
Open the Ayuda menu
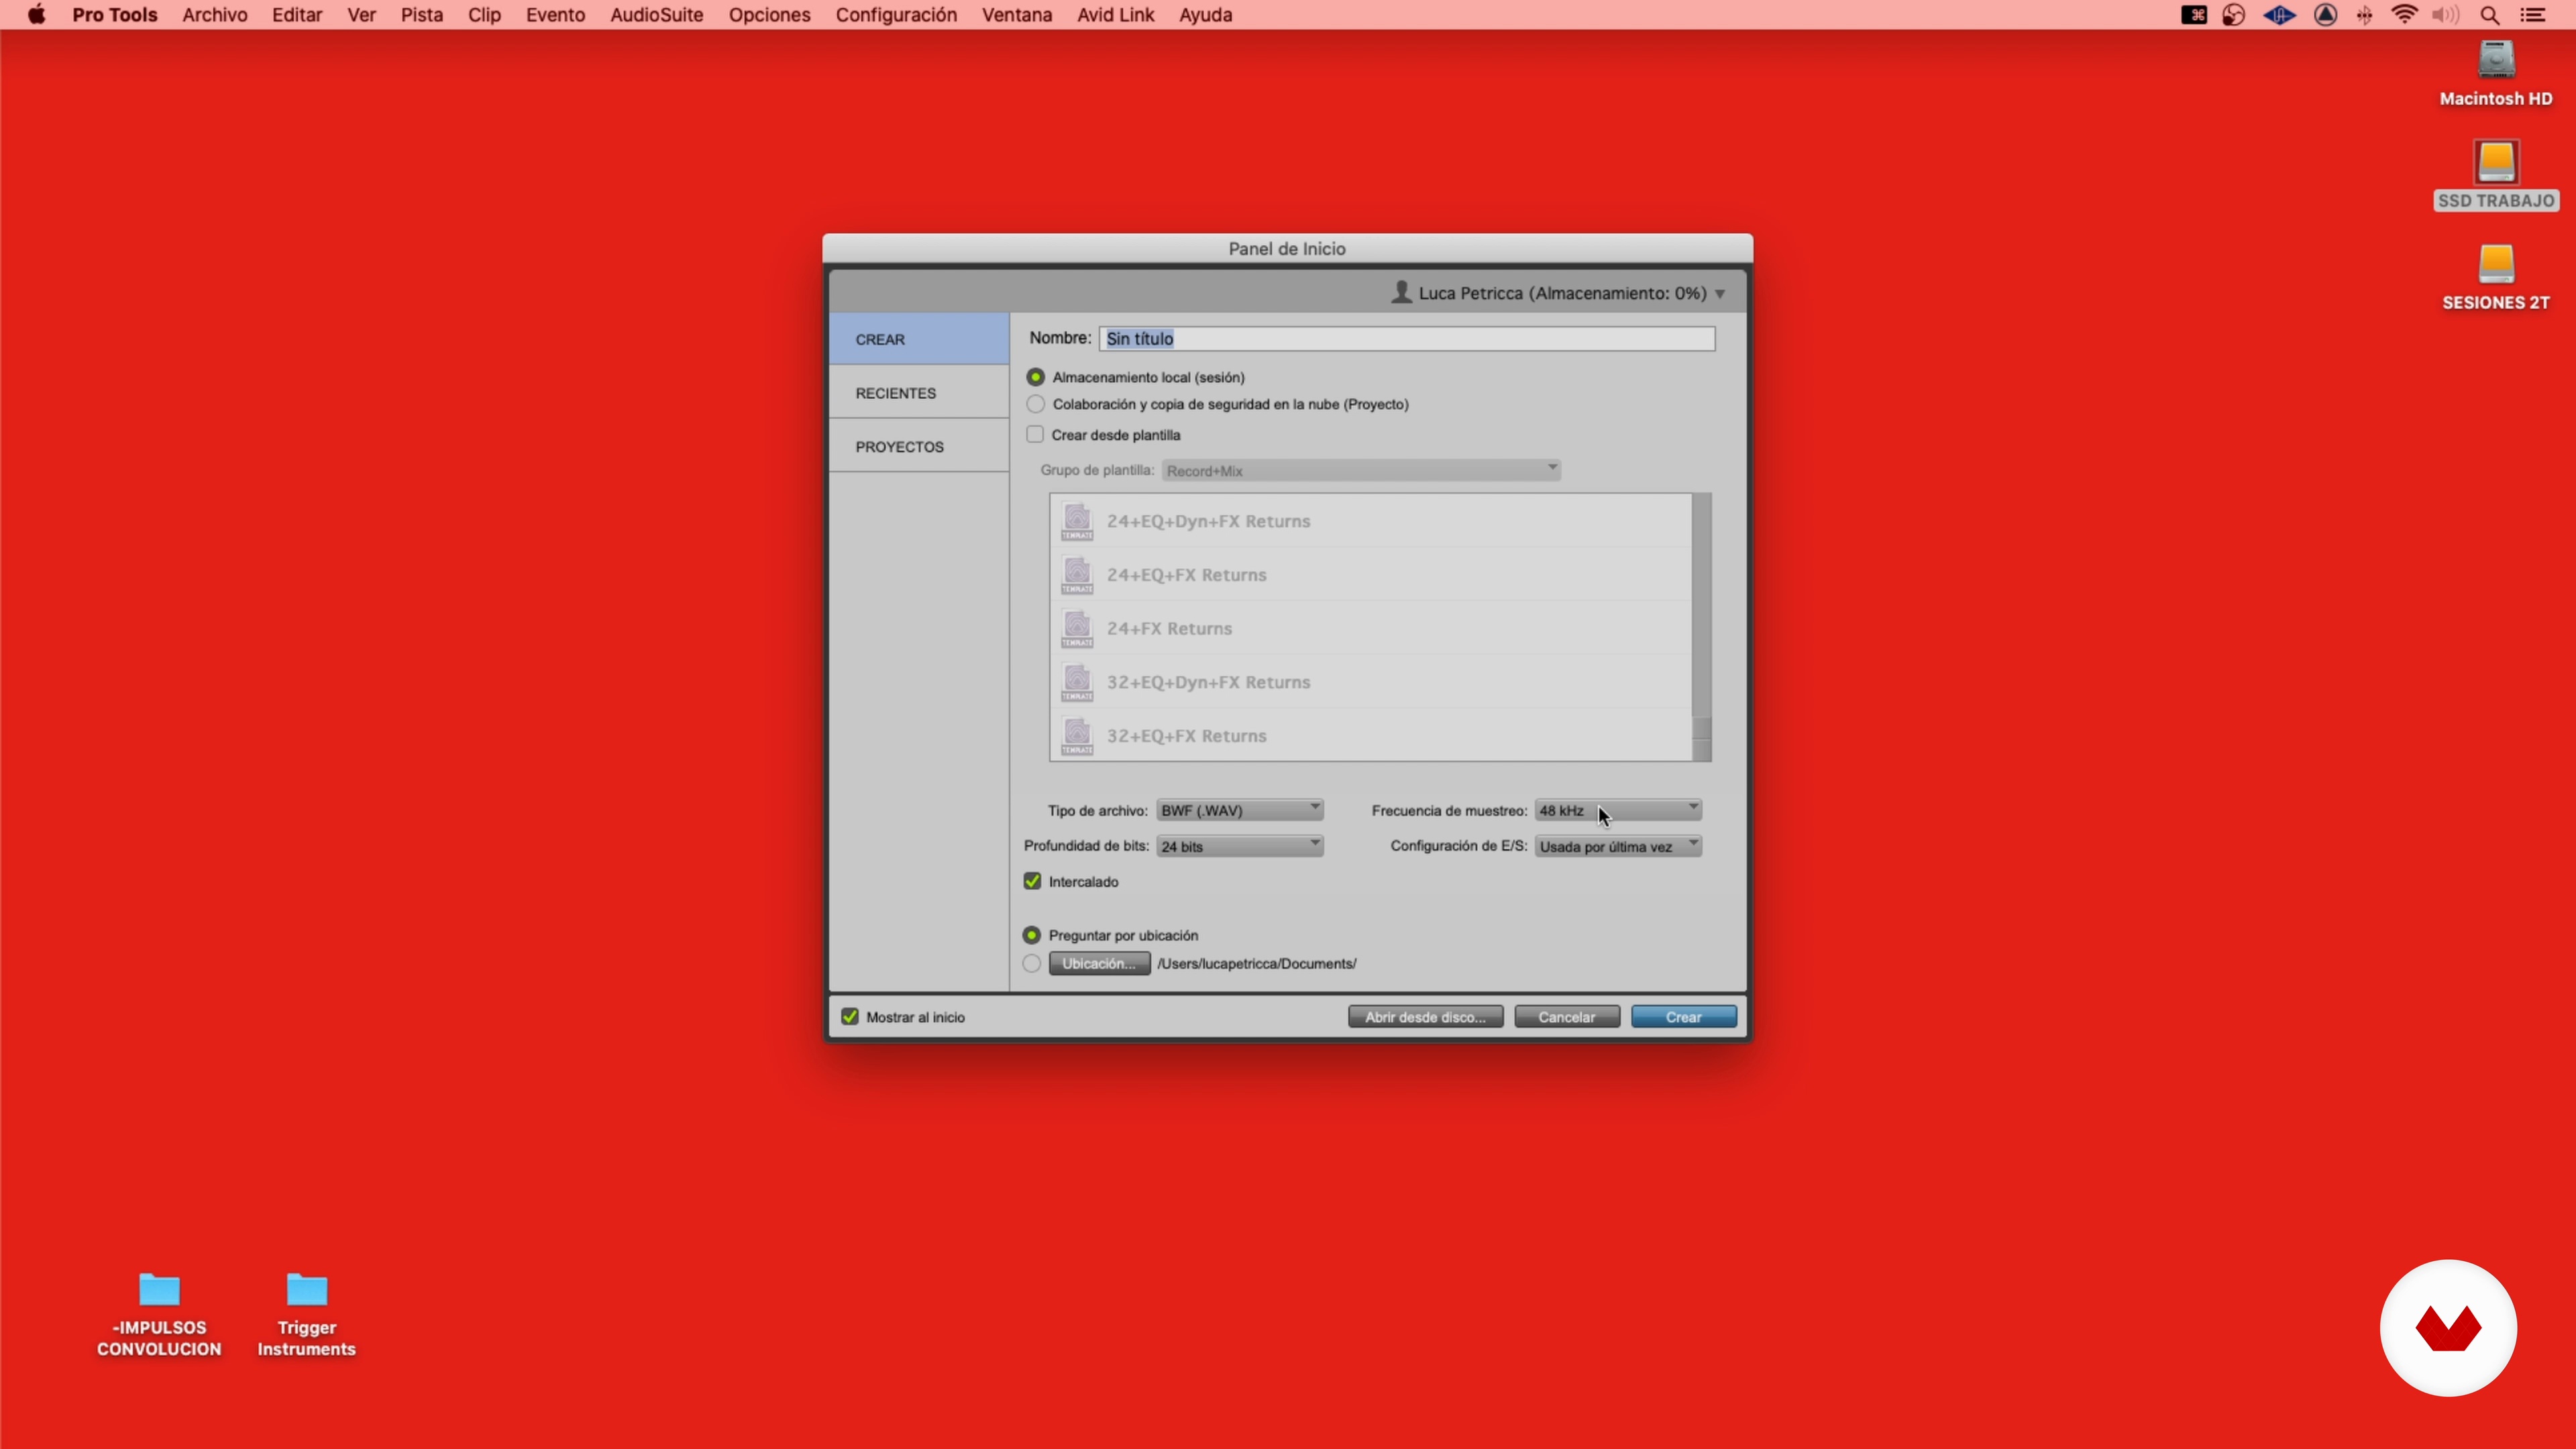[x=1205, y=15]
